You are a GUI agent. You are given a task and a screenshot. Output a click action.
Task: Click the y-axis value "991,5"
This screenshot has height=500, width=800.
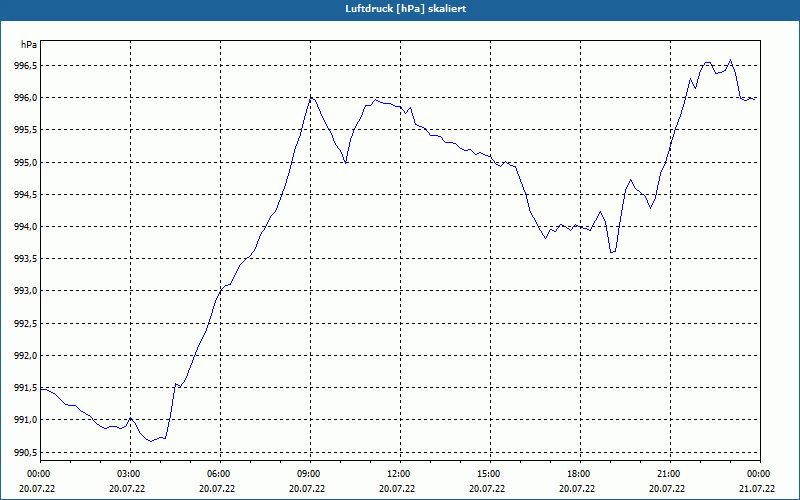tap(26, 388)
